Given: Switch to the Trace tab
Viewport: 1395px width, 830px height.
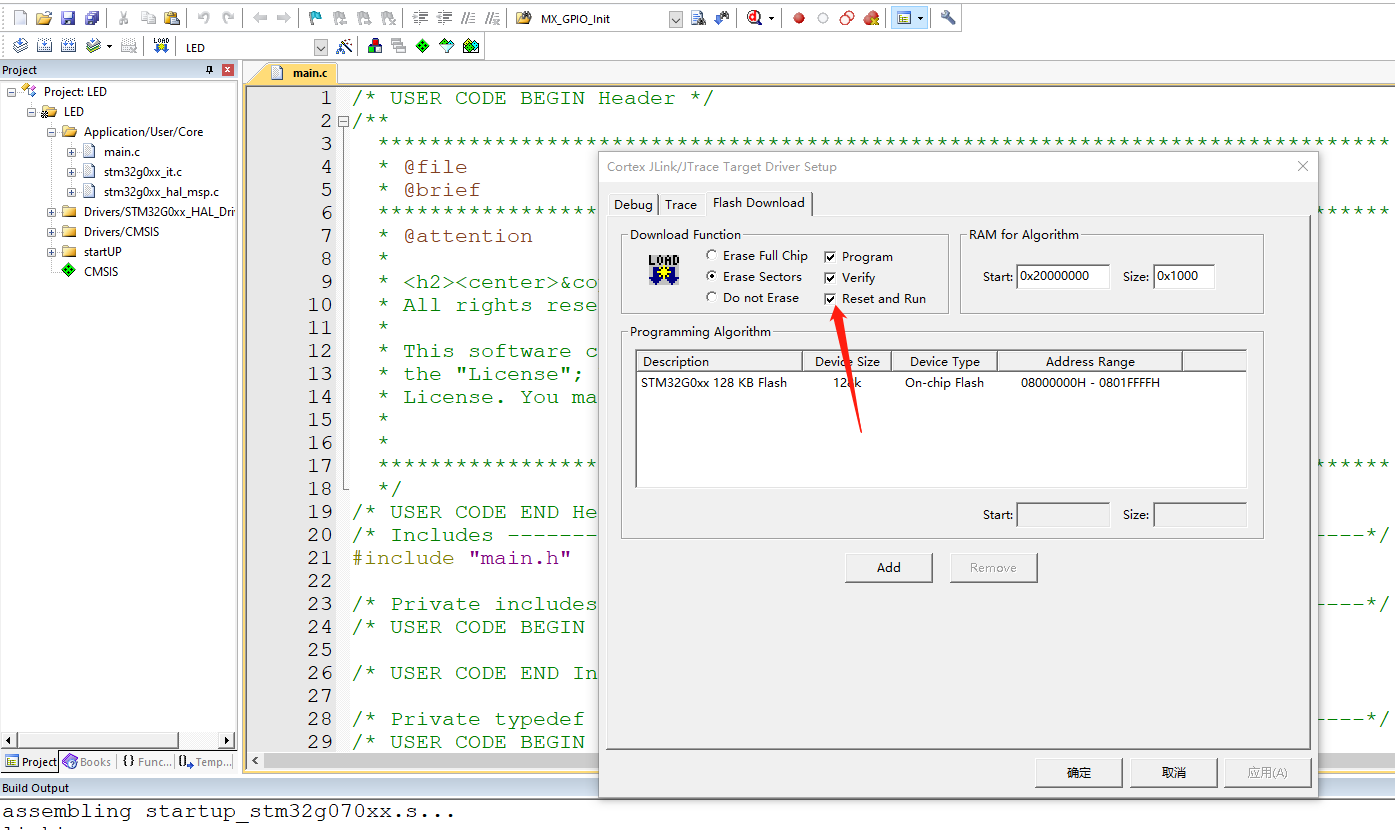Looking at the screenshot, I should 681,204.
